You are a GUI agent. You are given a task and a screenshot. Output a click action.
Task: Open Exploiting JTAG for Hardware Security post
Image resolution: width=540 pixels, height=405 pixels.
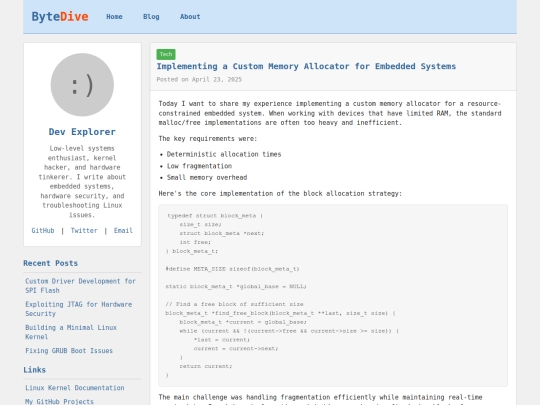(x=79, y=309)
